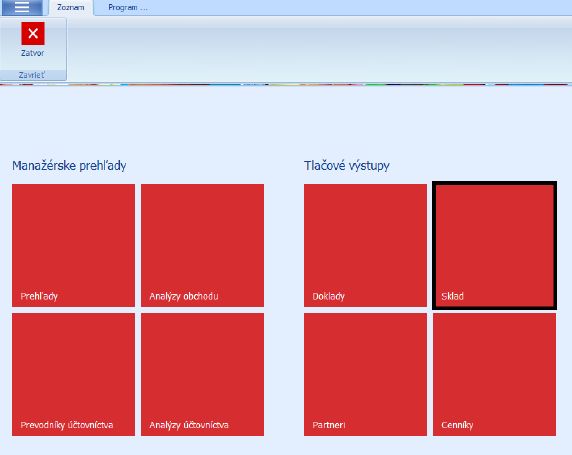
Task: Open the Partneri tile
Action: pos(365,374)
